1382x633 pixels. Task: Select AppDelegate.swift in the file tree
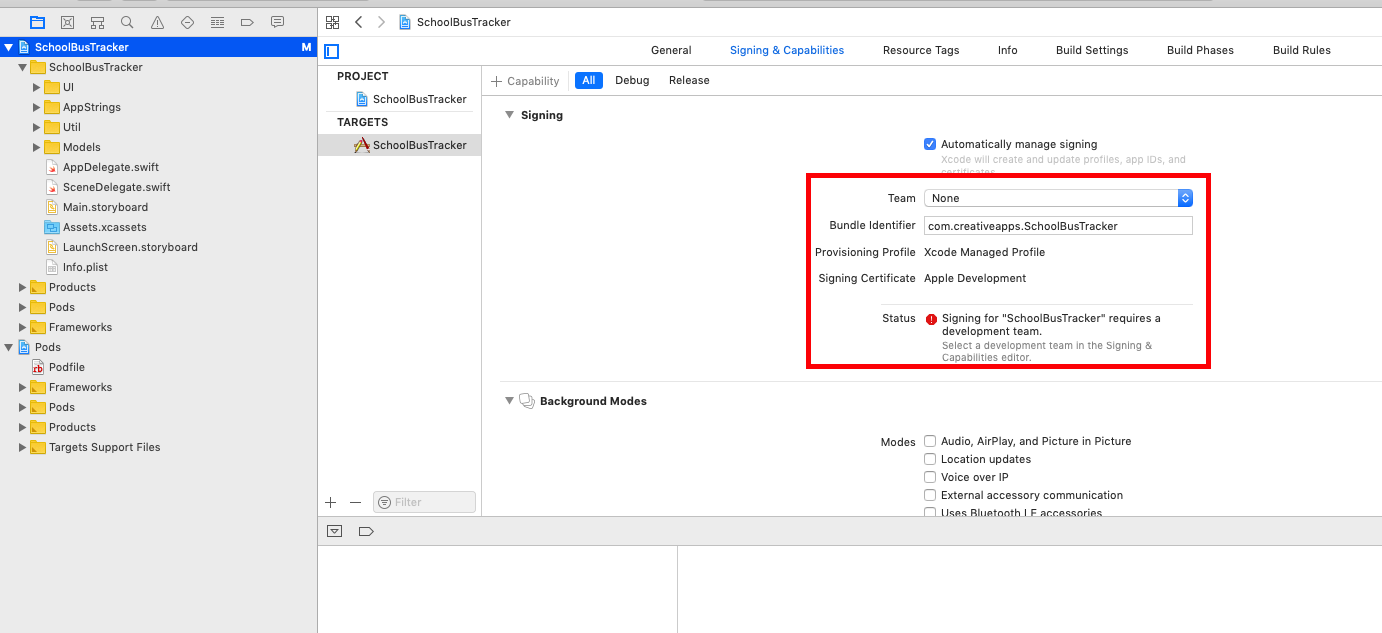[110, 167]
